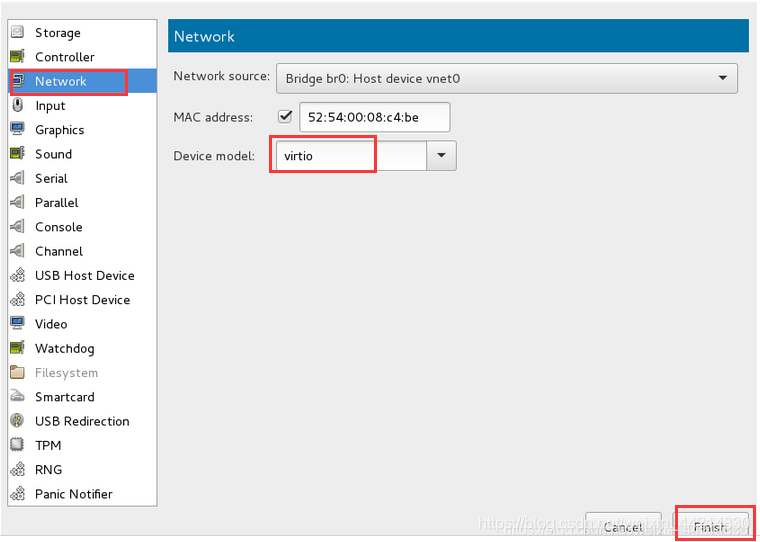Image resolution: width=760 pixels, height=542 pixels.
Task: Click the Watchdog card icon
Action: (17, 348)
